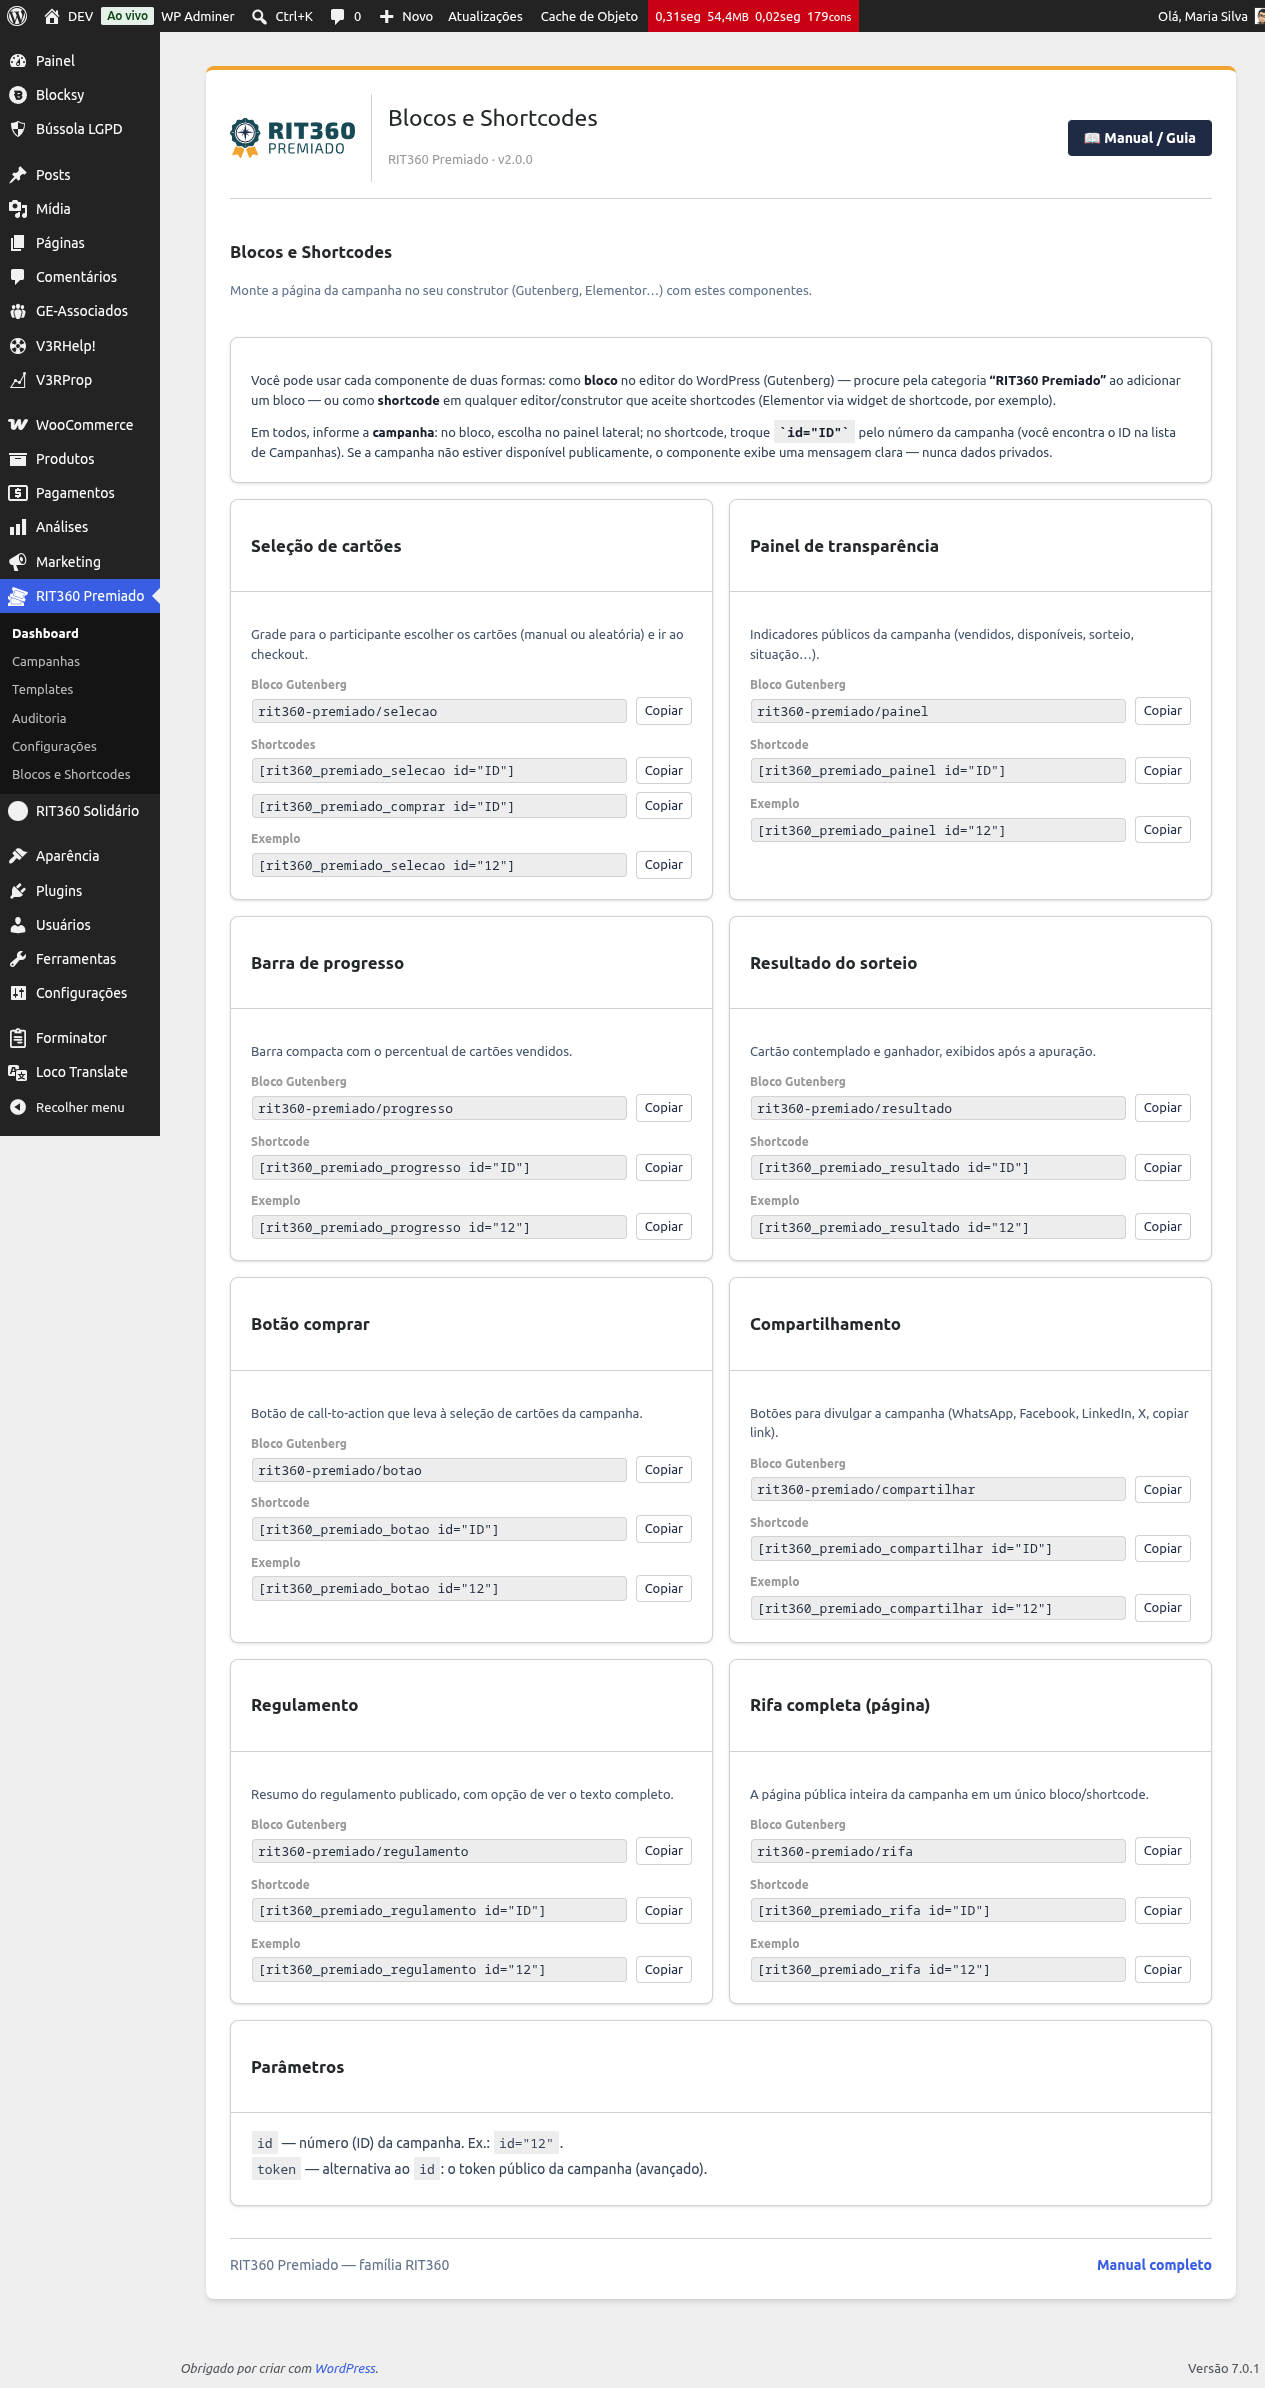Go to Auditoria submenu
This screenshot has width=1265, height=2388.
[39, 719]
